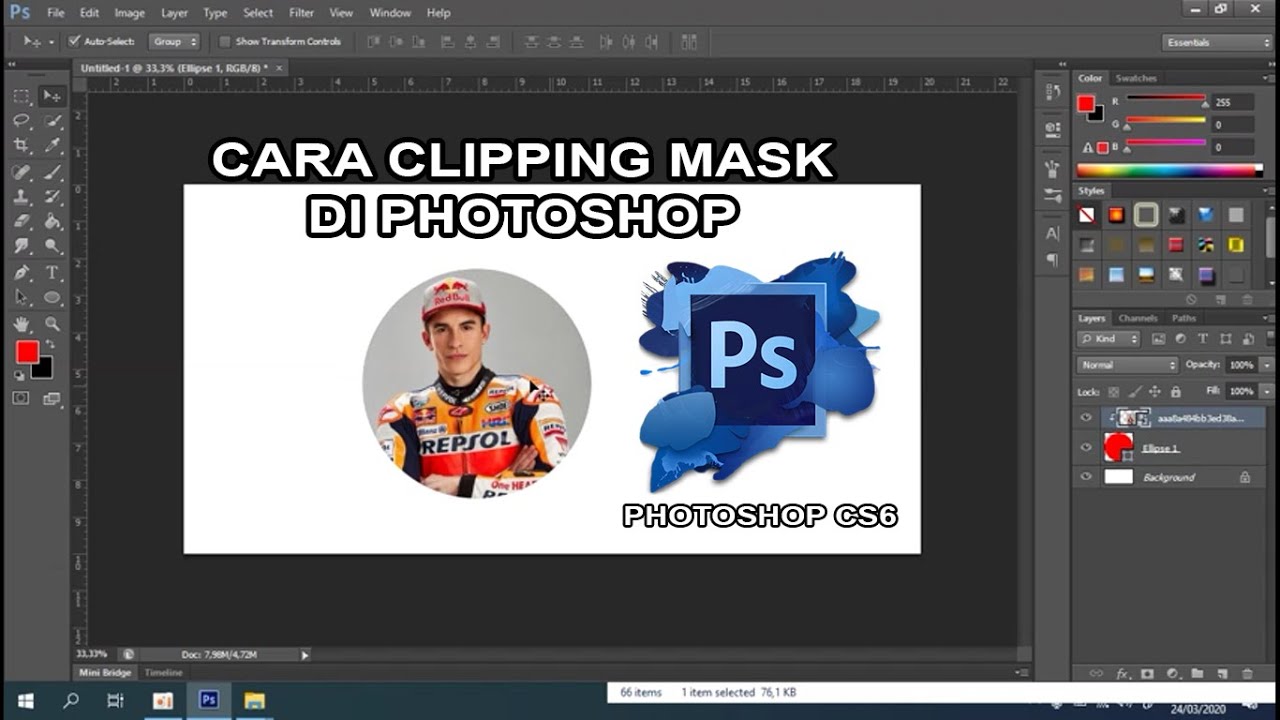Open the Character panel icon
Image resolution: width=1280 pixels, height=720 pixels.
1052,234
